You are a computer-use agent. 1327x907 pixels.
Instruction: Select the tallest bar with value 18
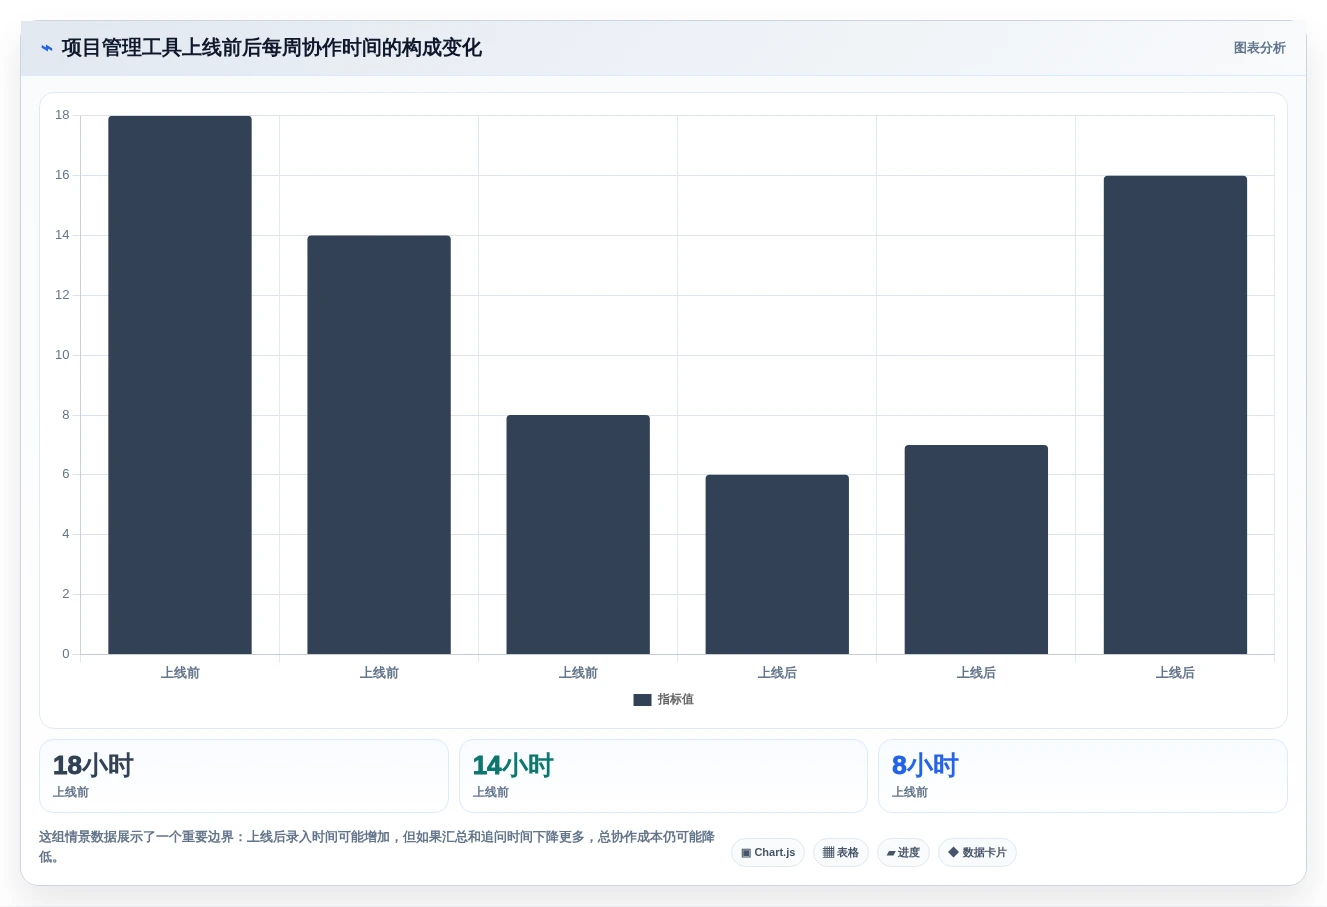[x=180, y=385]
